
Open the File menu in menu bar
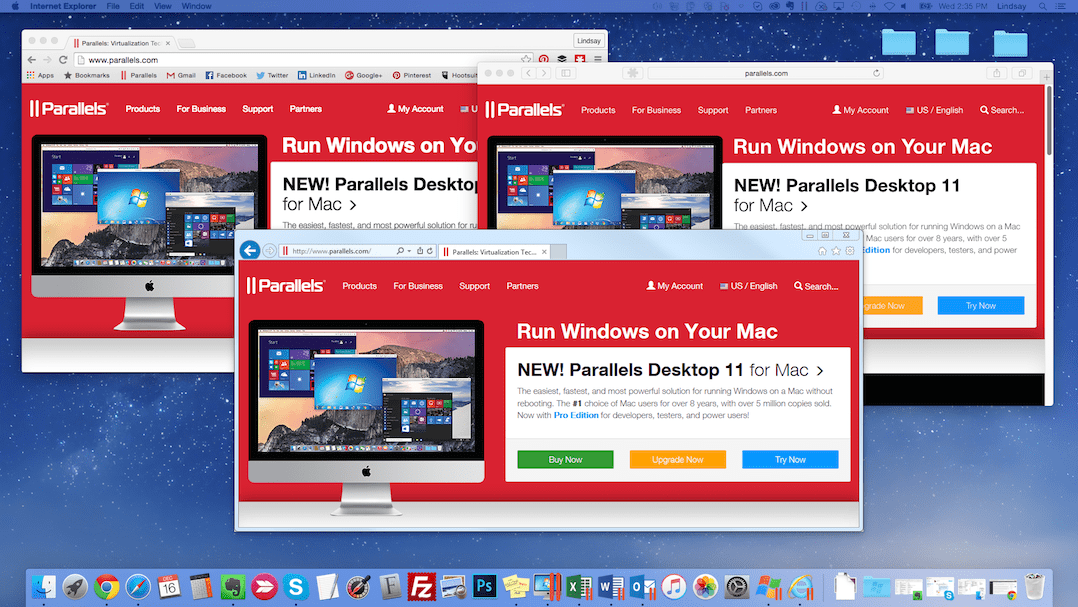[x=113, y=6]
